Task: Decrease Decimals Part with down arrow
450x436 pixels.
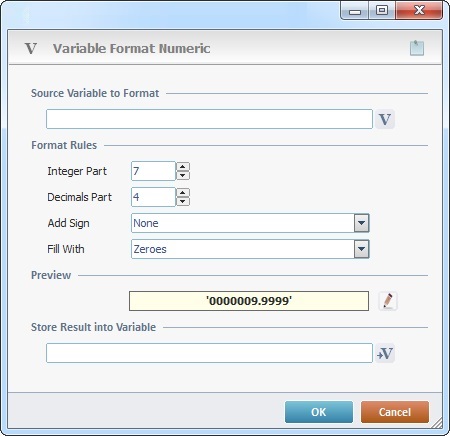Action: [x=183, y=201]
